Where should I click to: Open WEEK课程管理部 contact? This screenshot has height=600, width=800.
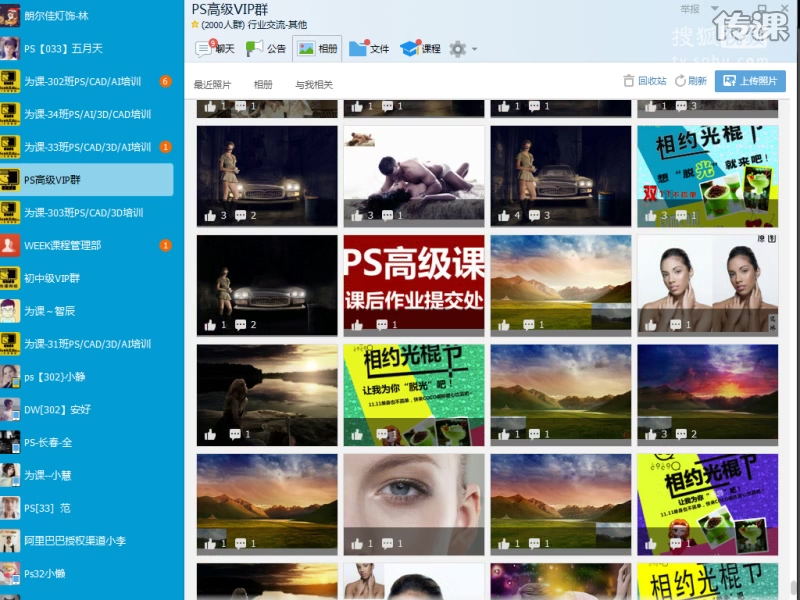pyautogui.click(x=87, y=245)
